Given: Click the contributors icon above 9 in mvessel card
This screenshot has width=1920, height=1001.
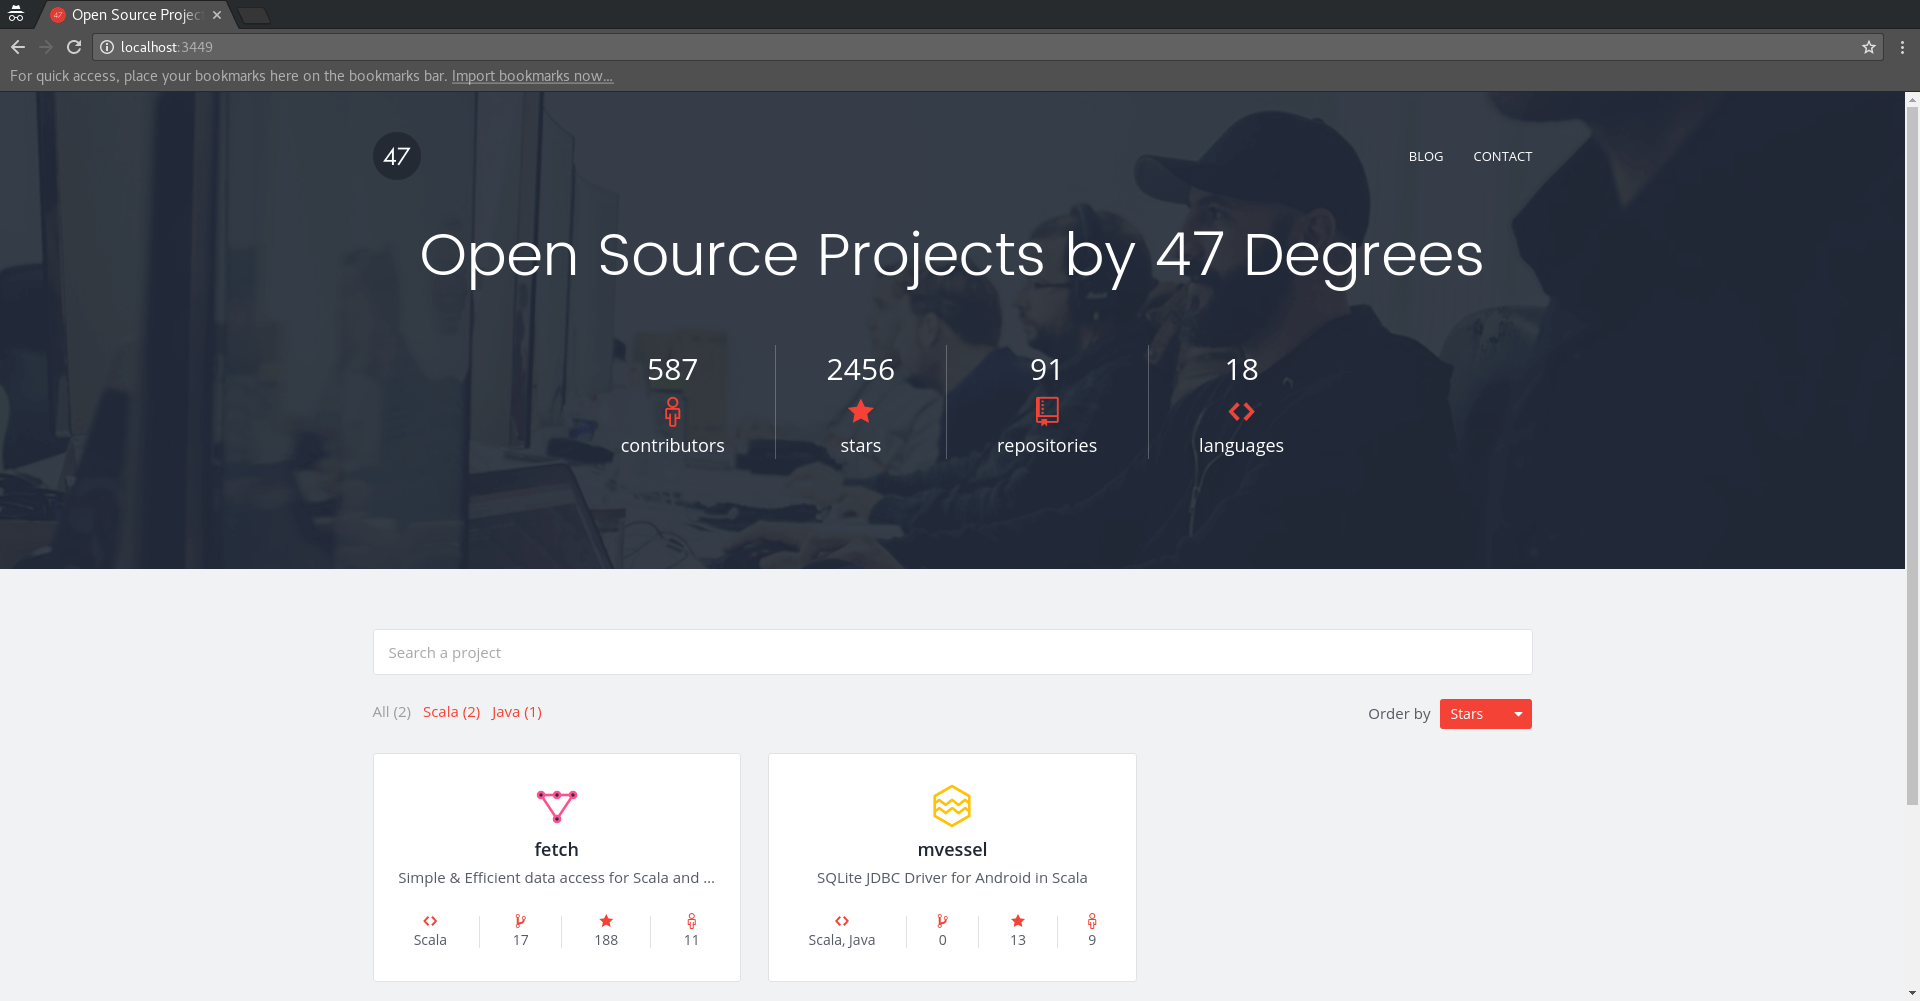Looking at the screenshot, I should point(1092,921).
